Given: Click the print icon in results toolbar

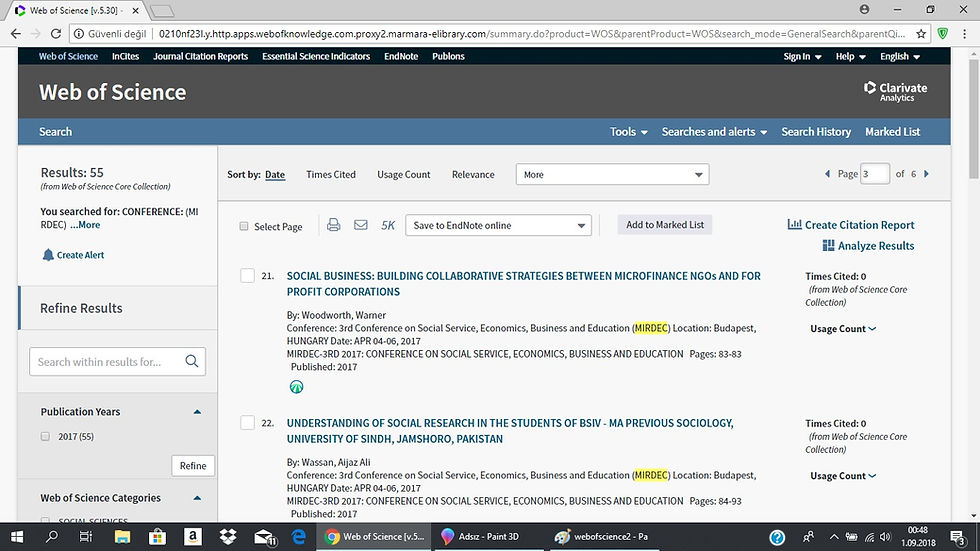Looking at the screenshot, I should click(334, 225).
